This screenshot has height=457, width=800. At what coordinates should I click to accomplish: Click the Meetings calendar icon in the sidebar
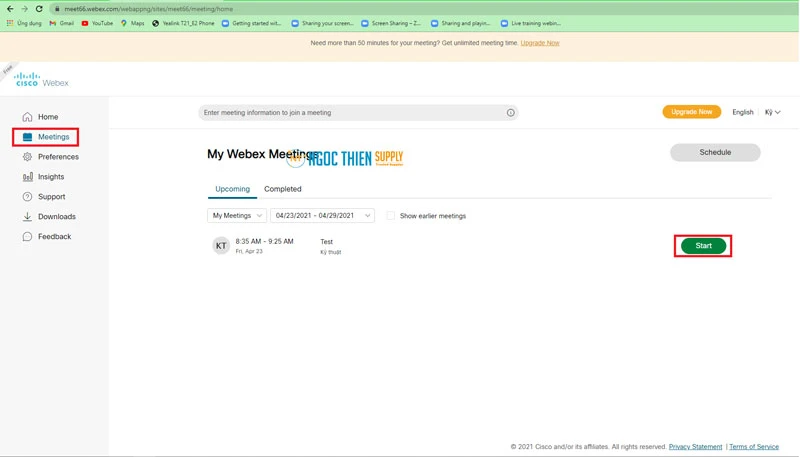pos(28,137)
